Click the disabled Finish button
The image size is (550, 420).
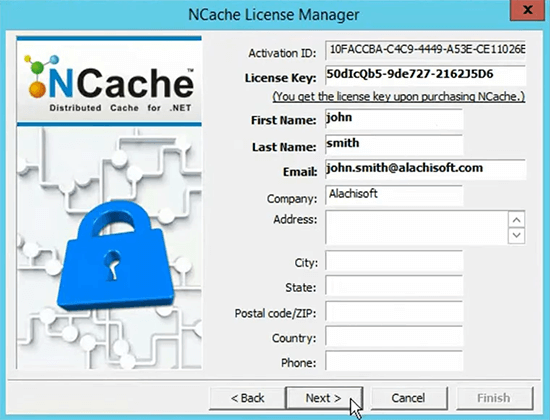[494, 398]
